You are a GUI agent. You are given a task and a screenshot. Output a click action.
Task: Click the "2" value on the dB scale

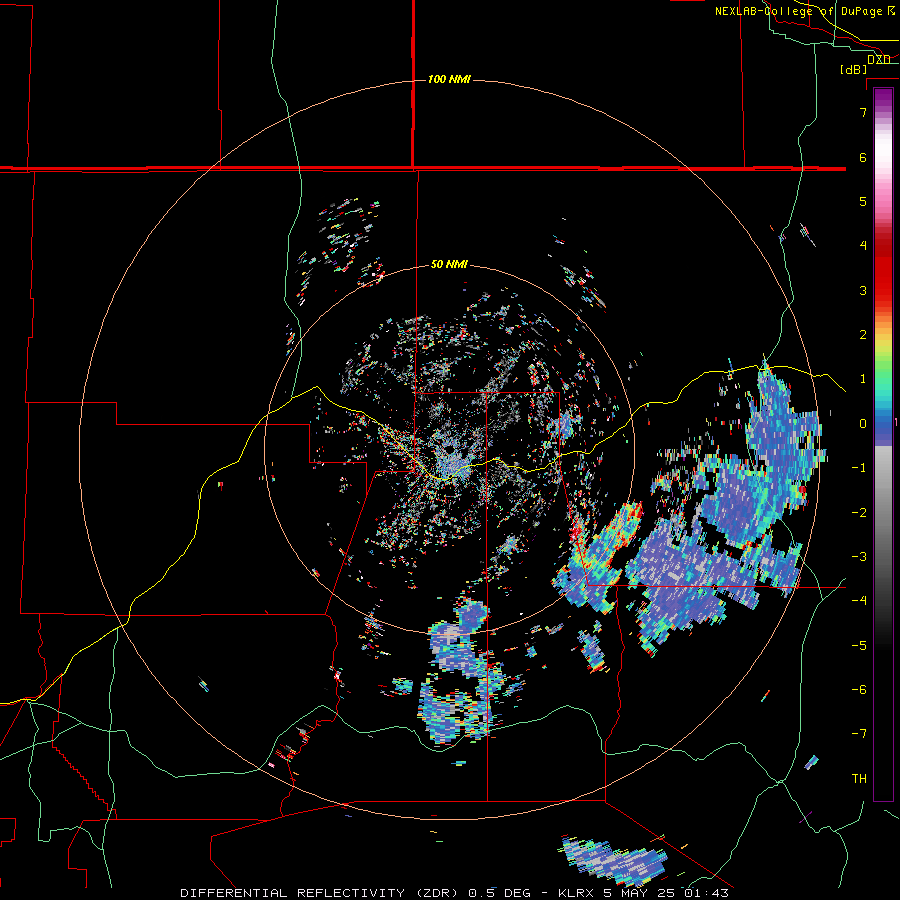tap(863, 335)
